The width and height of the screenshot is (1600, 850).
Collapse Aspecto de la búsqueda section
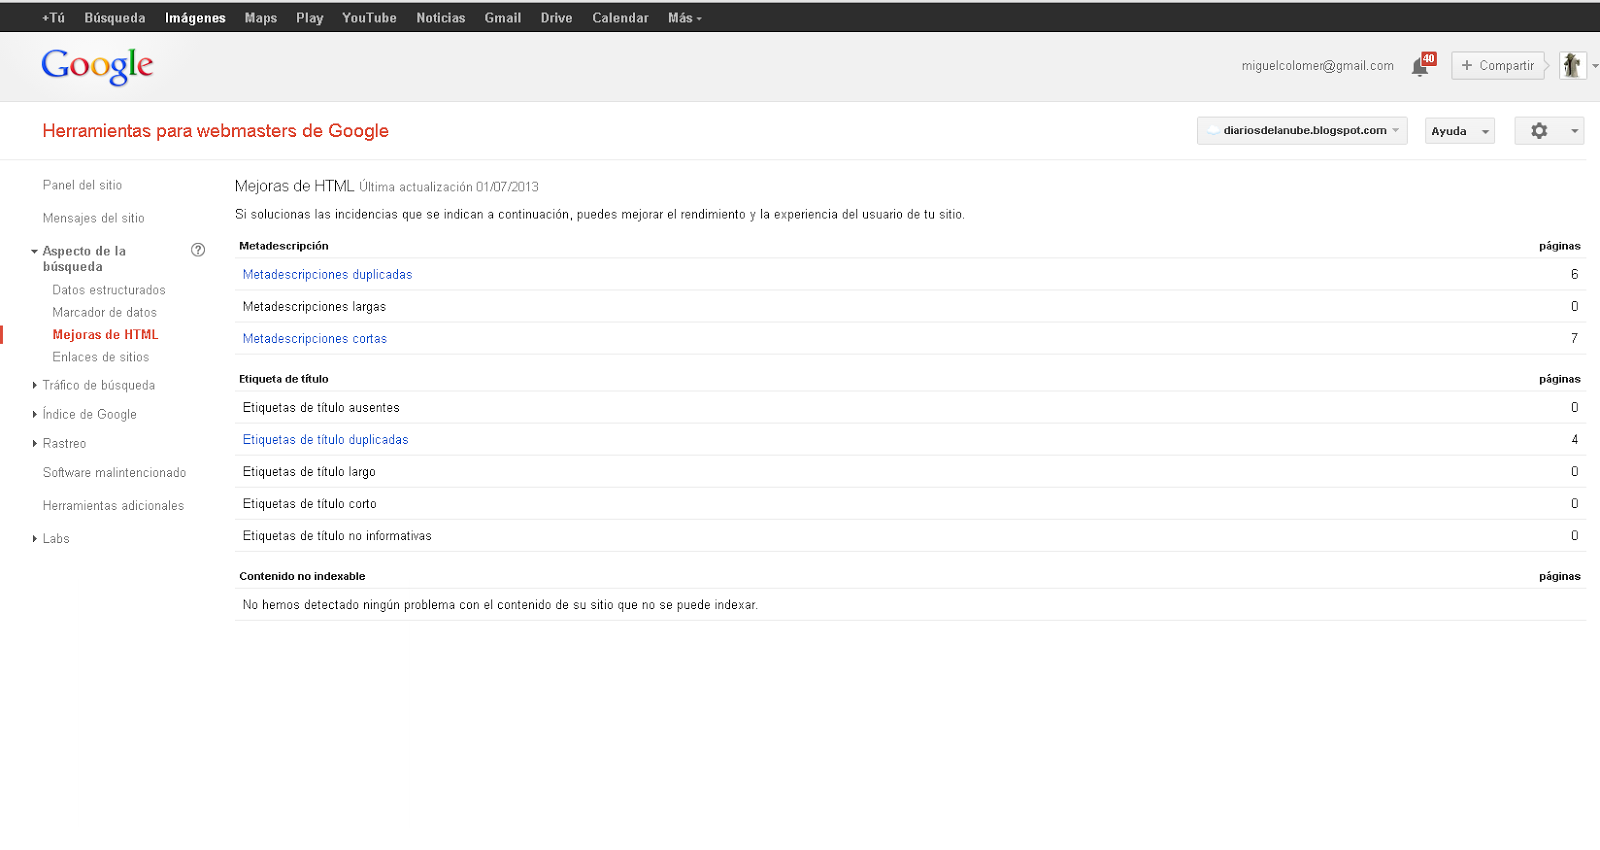[35, 252]
